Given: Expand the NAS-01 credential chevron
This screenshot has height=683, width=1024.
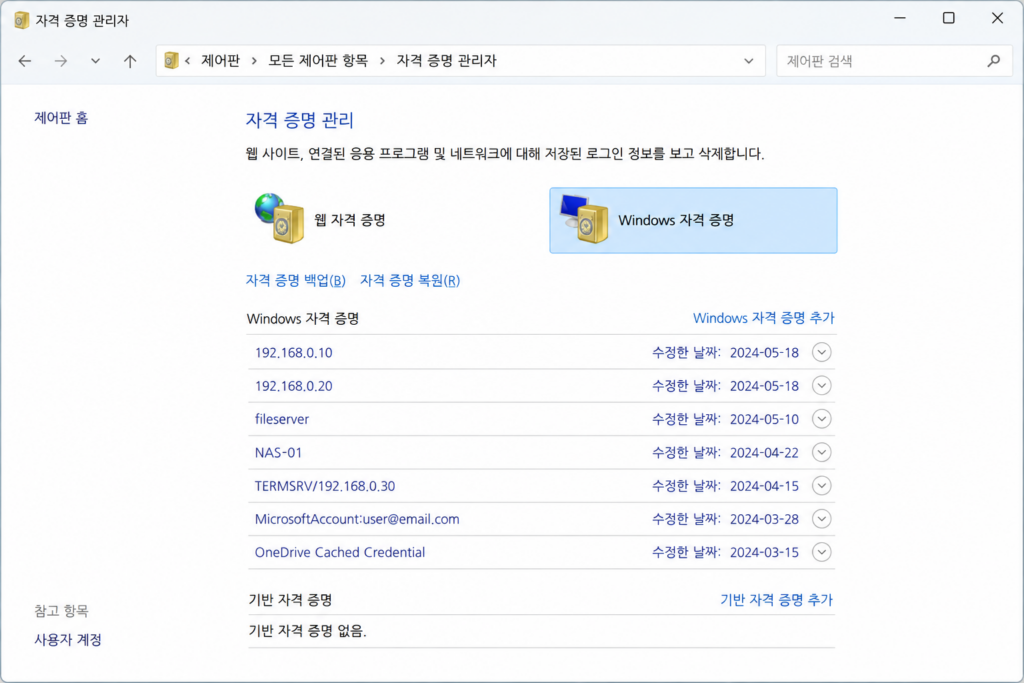Looking at the screenshot, I should pyautogui.click(x=822, y=453).
